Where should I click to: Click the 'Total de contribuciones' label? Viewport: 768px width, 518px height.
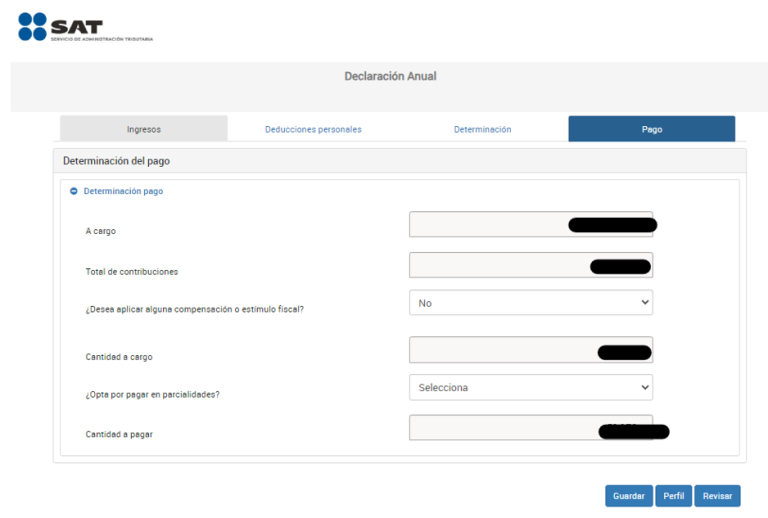[132, 272]
